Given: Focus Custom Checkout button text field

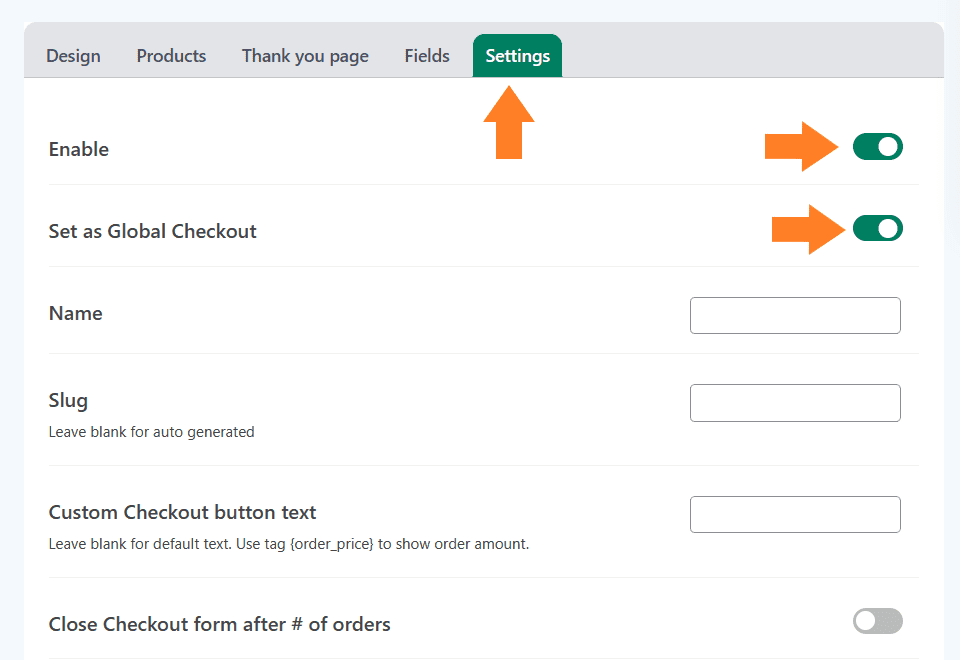Looking at the screenshot, I should 795,514.
